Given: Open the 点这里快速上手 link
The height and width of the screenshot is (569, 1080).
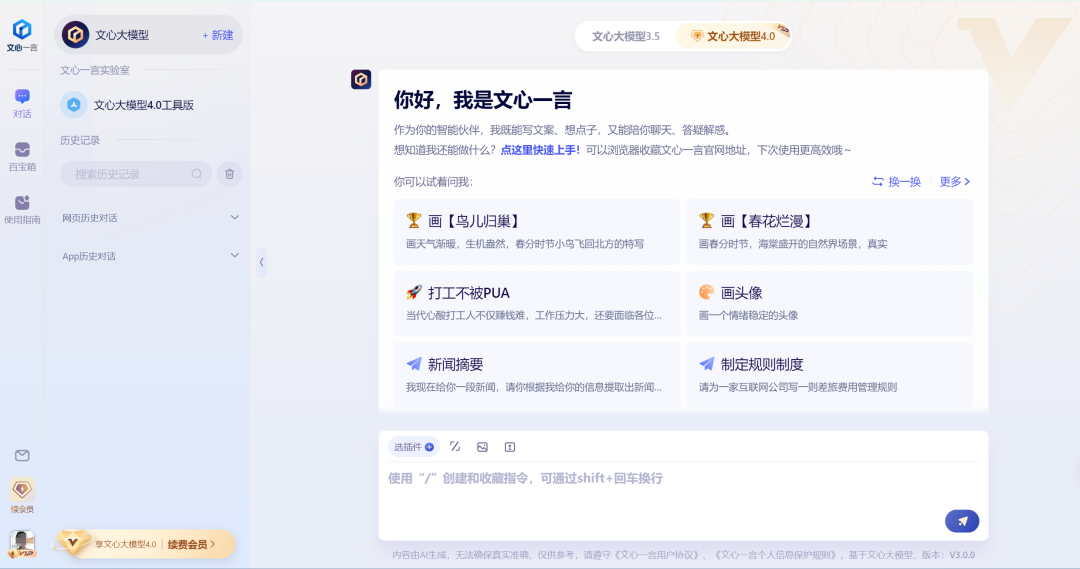Looking at the screenshot, I should click(540, 150).
